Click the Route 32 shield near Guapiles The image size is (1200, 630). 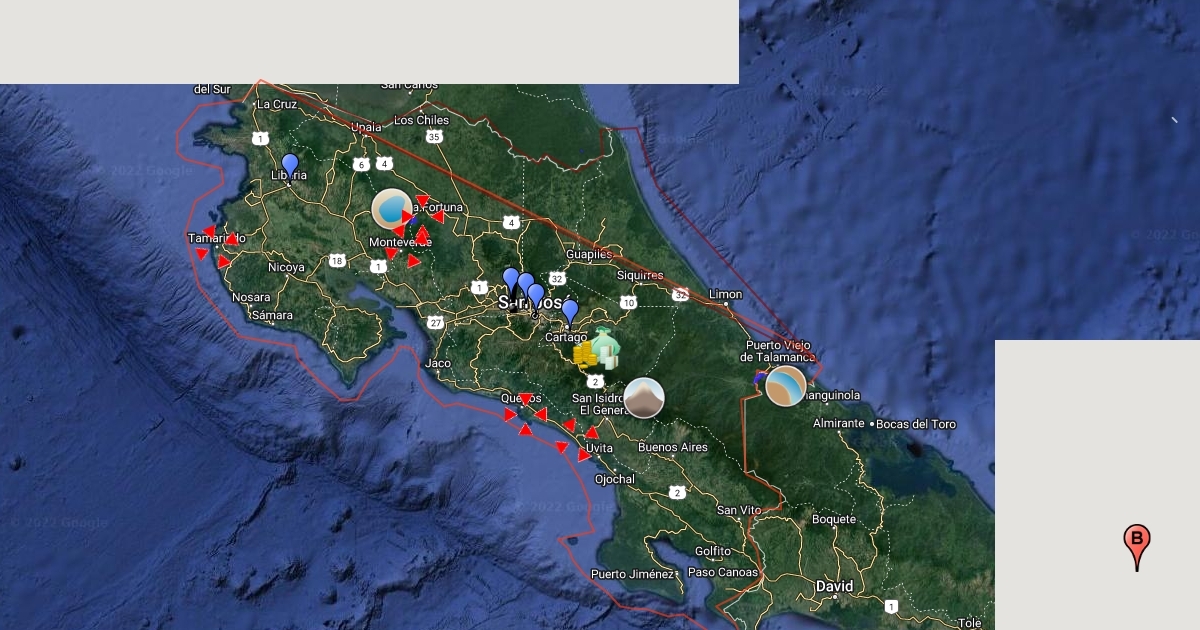(557, 279)
